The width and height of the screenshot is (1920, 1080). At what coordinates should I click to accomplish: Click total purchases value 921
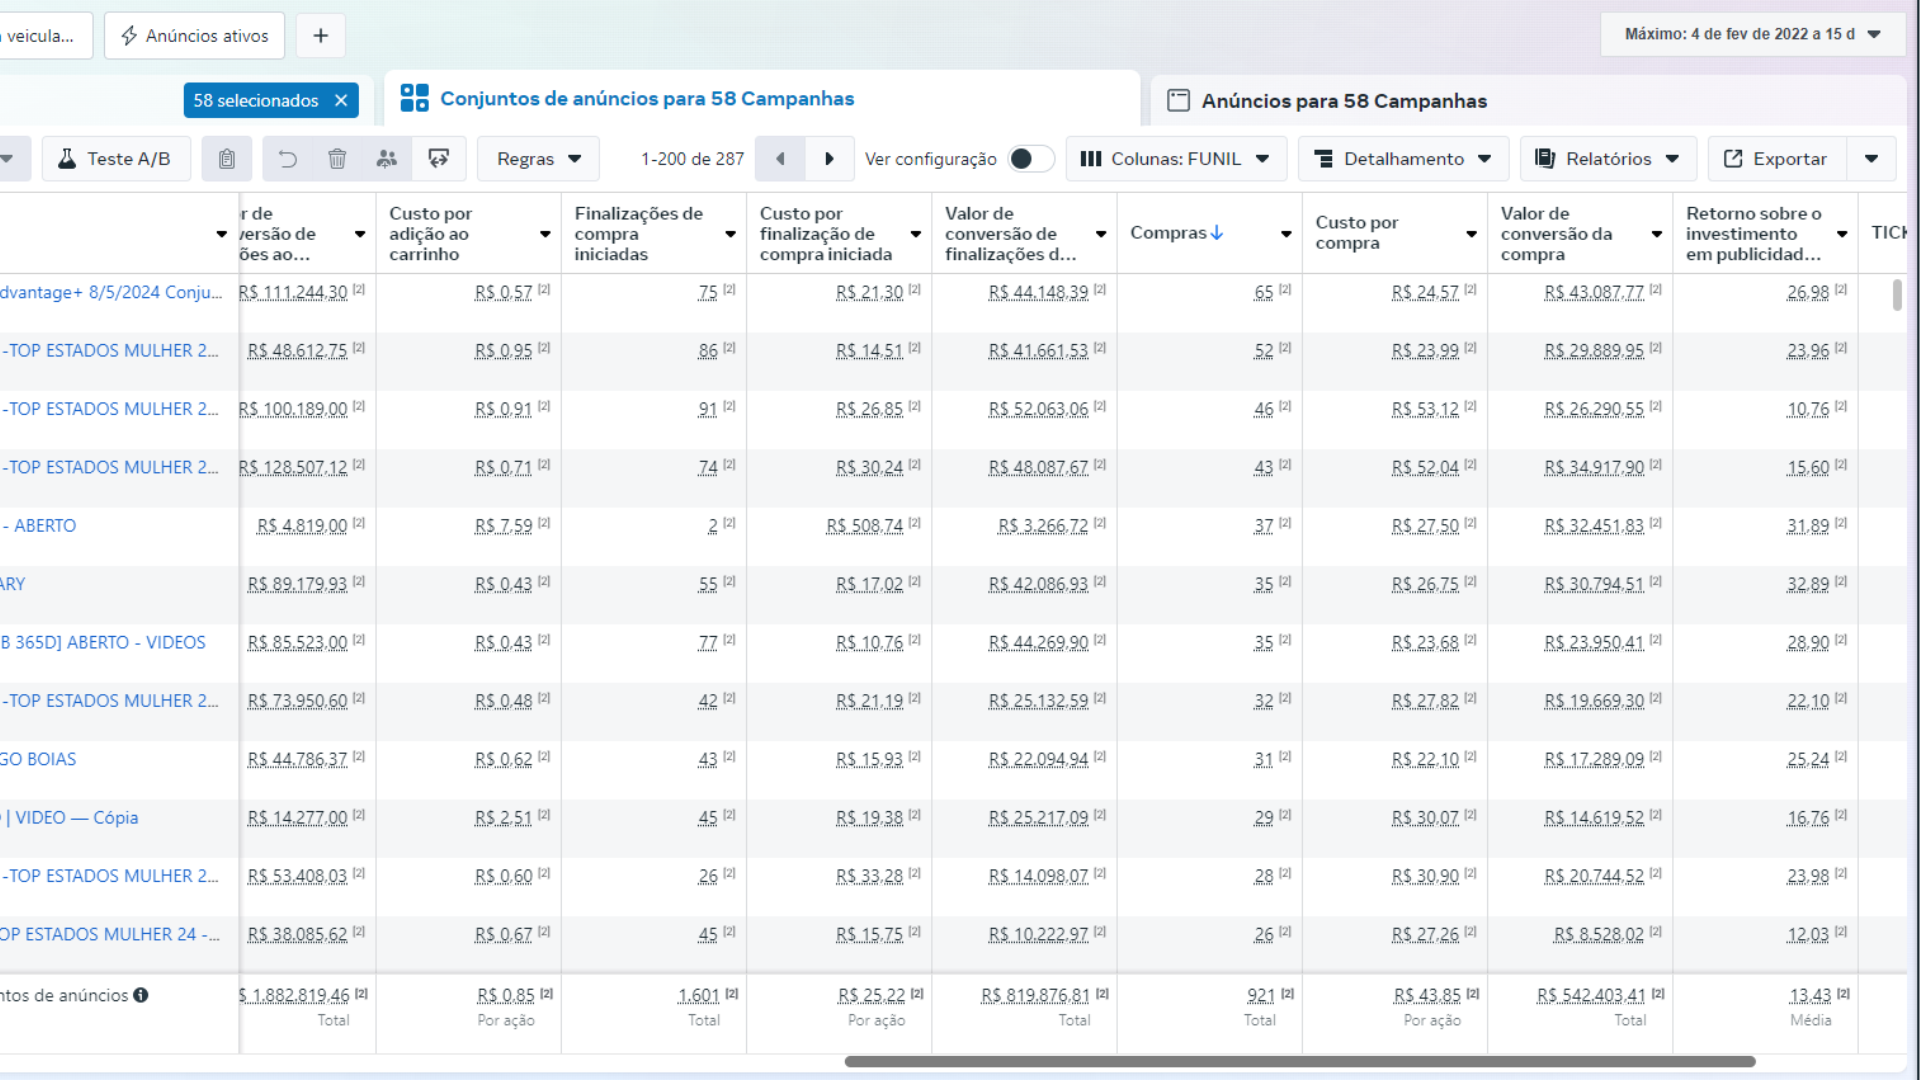(x=1260, y=996)
